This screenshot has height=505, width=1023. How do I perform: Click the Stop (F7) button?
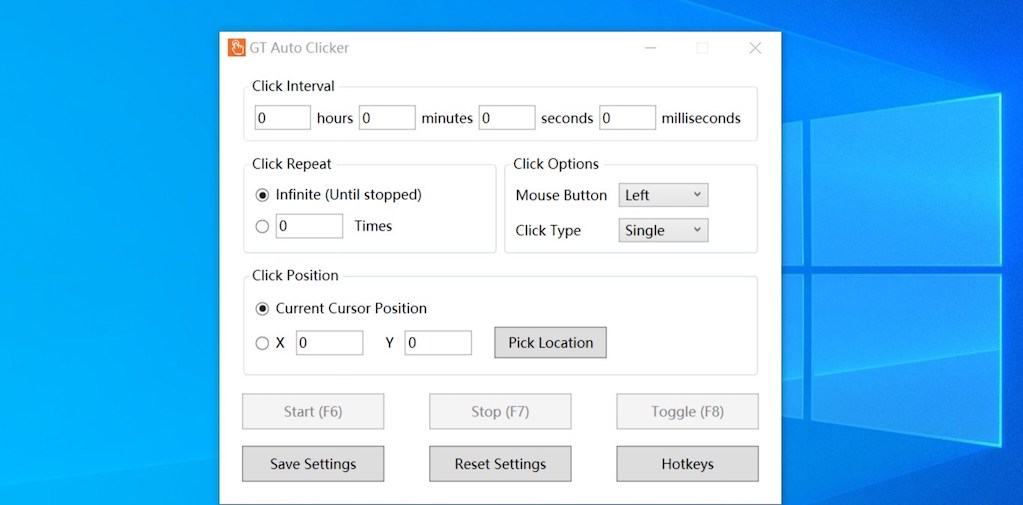tap(500, 411)
